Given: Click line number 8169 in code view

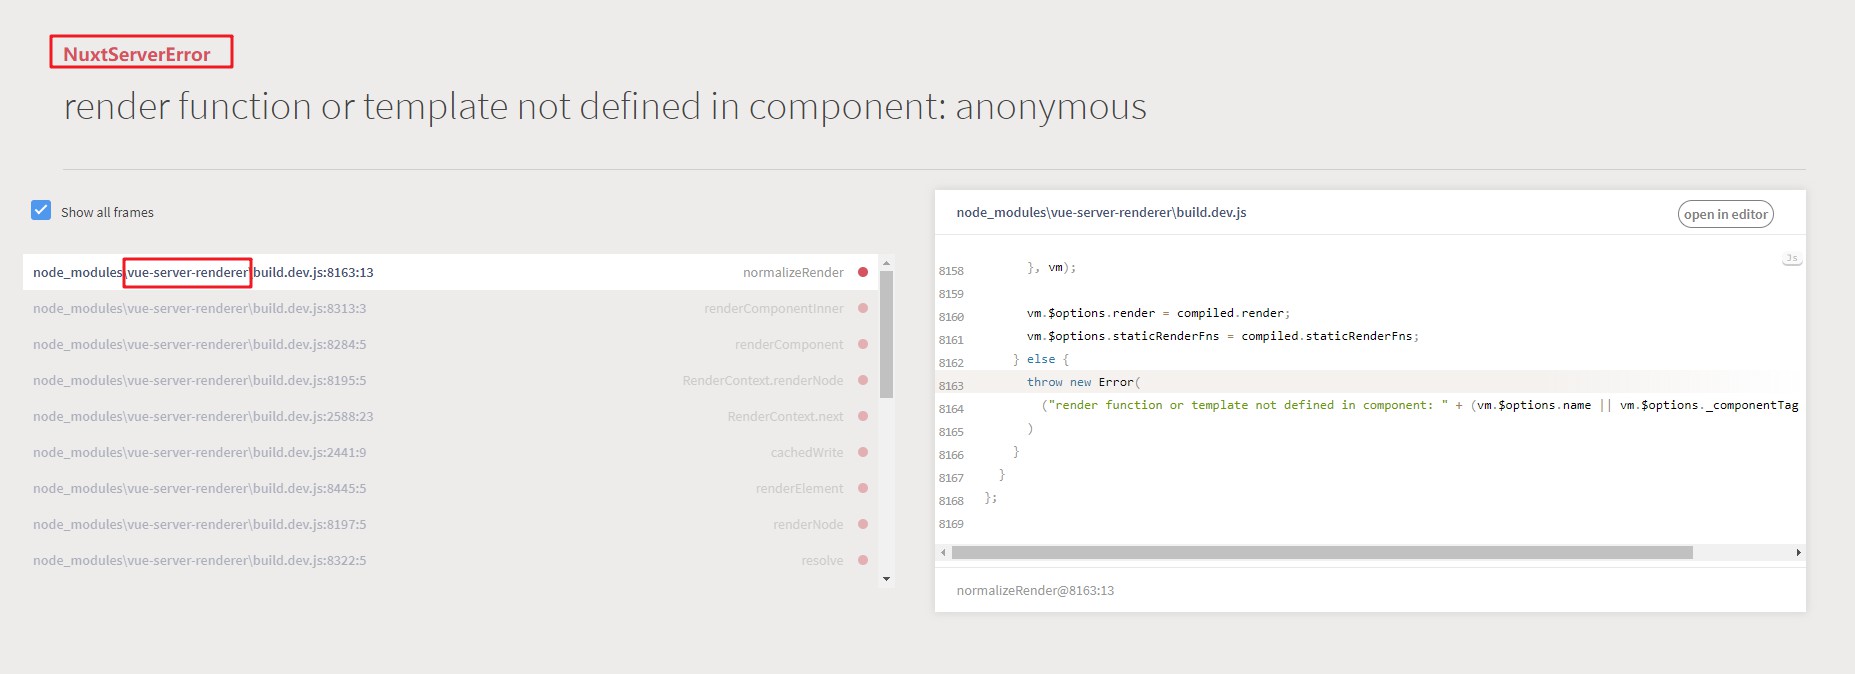Looking at the screenshot, I should pyautogui.click(x=951, y=524).
